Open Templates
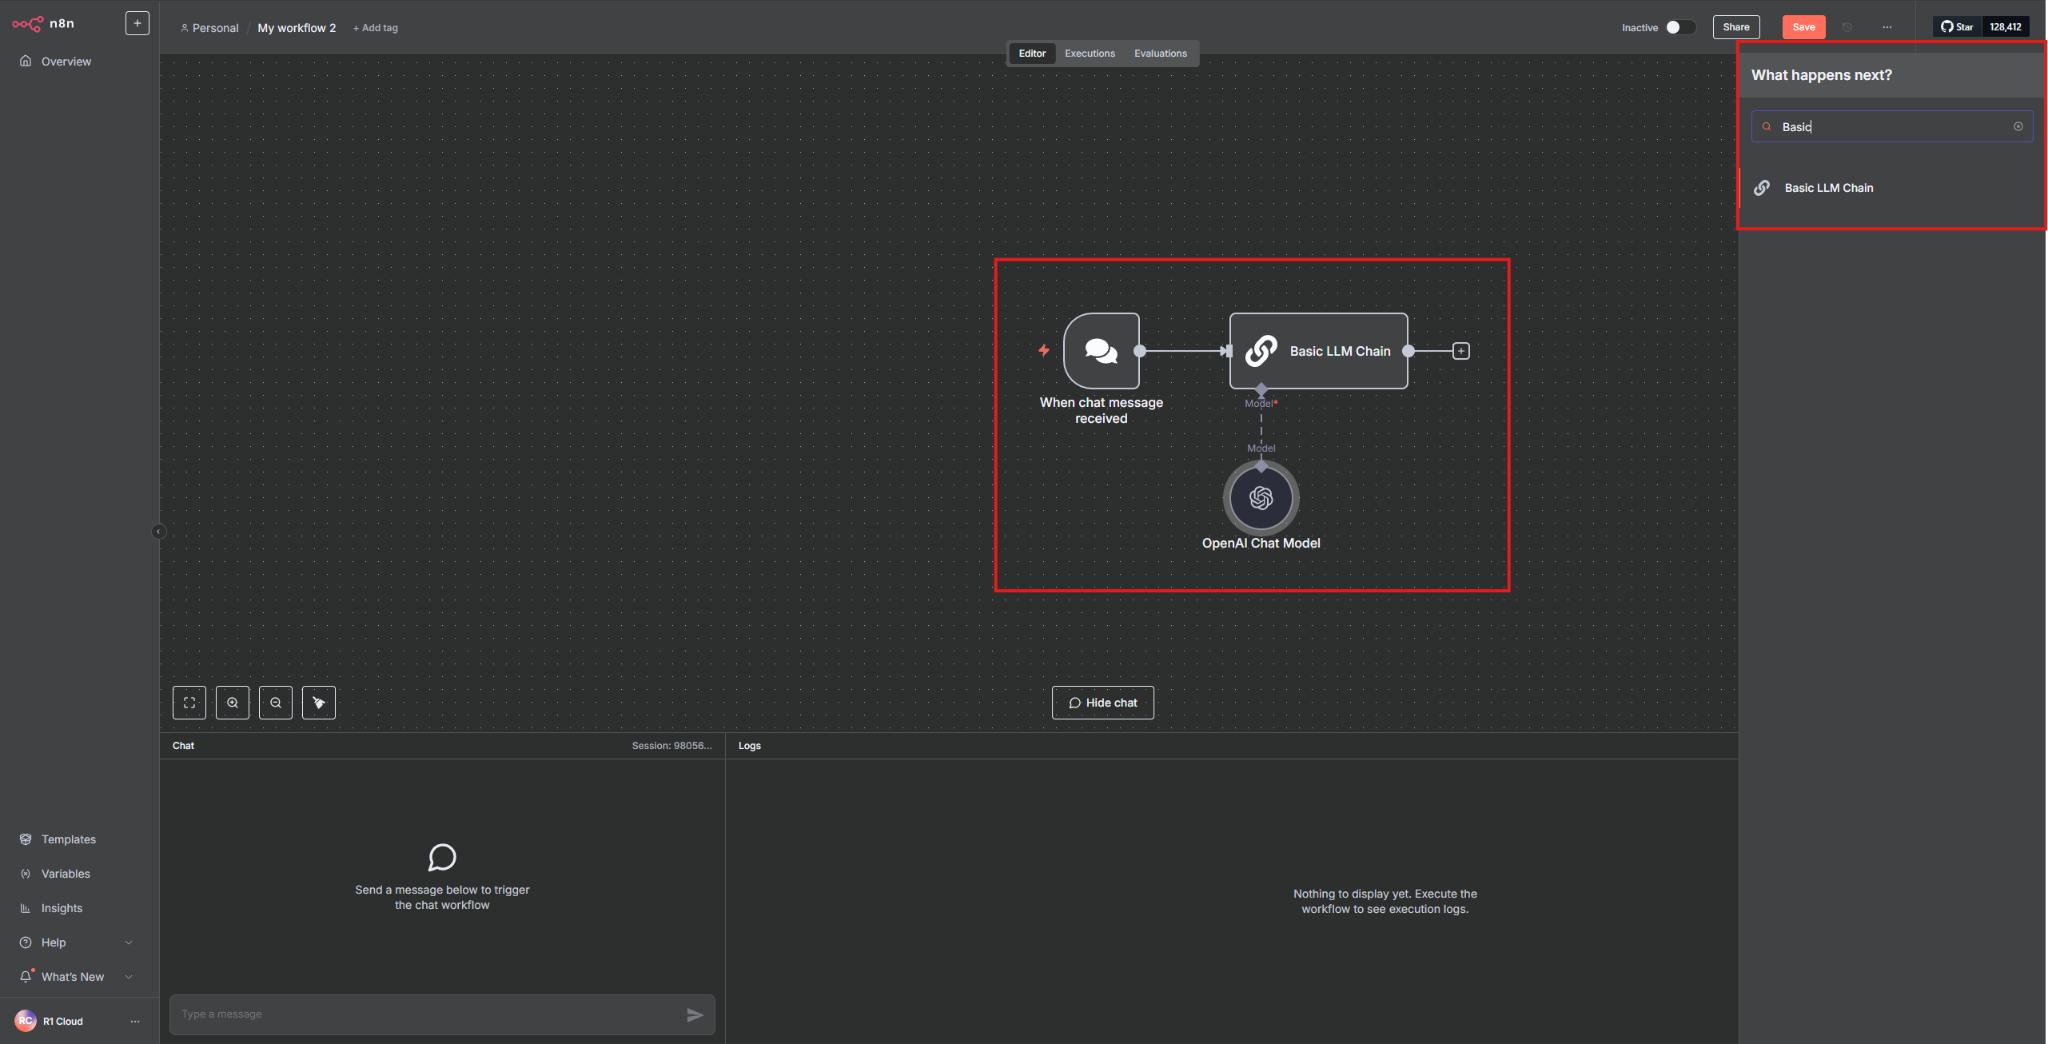This screenshot has width=2048, height=1044. coord(68,840)
